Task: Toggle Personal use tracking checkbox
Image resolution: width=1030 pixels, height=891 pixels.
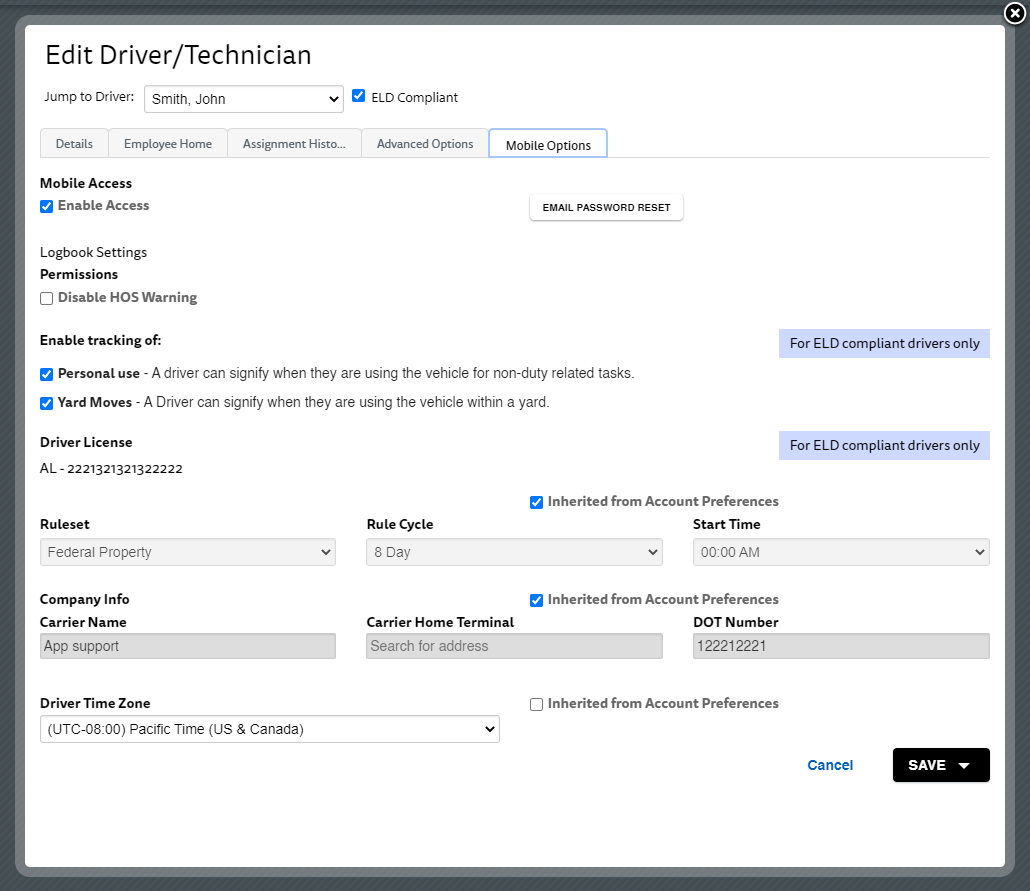Action: (47, 374)
